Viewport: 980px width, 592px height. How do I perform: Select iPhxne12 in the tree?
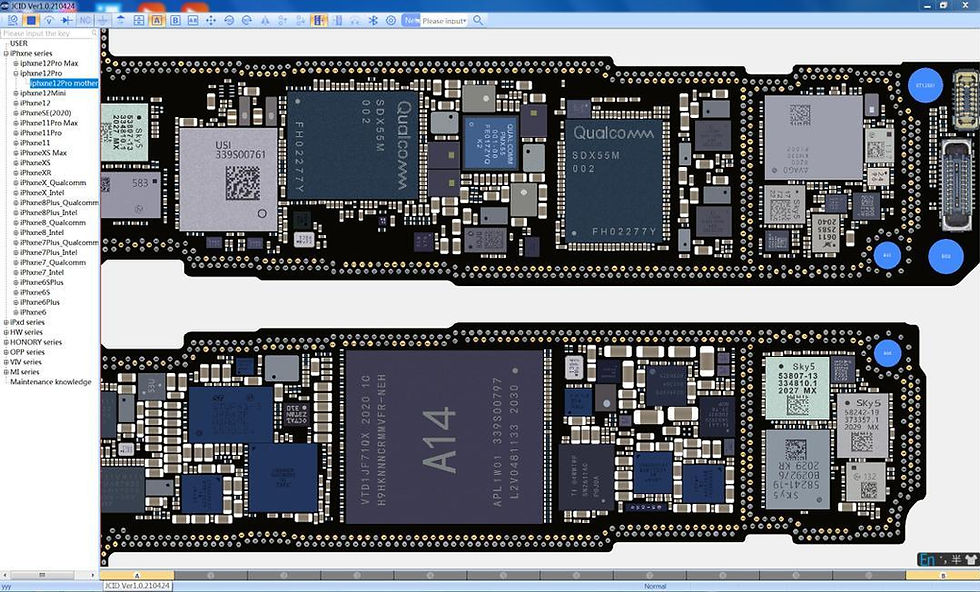(x=35, y=103)
